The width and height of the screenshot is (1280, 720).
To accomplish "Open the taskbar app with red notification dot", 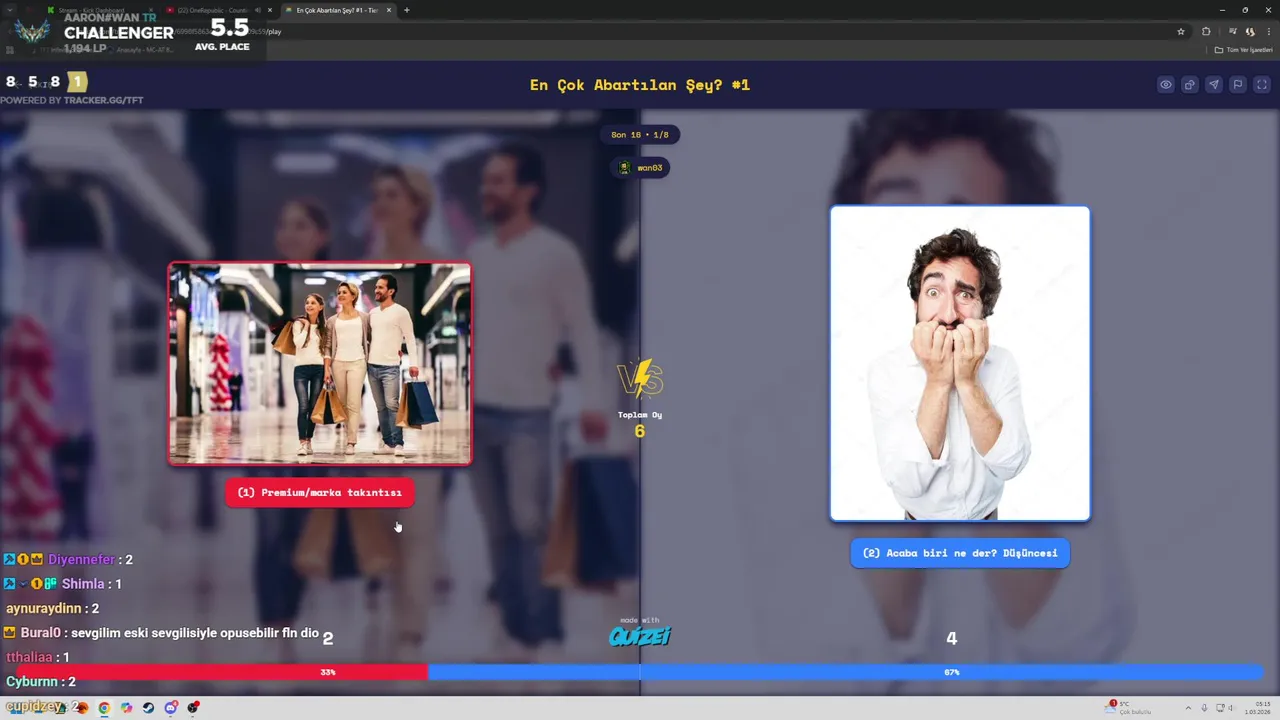I will (193, 708).
